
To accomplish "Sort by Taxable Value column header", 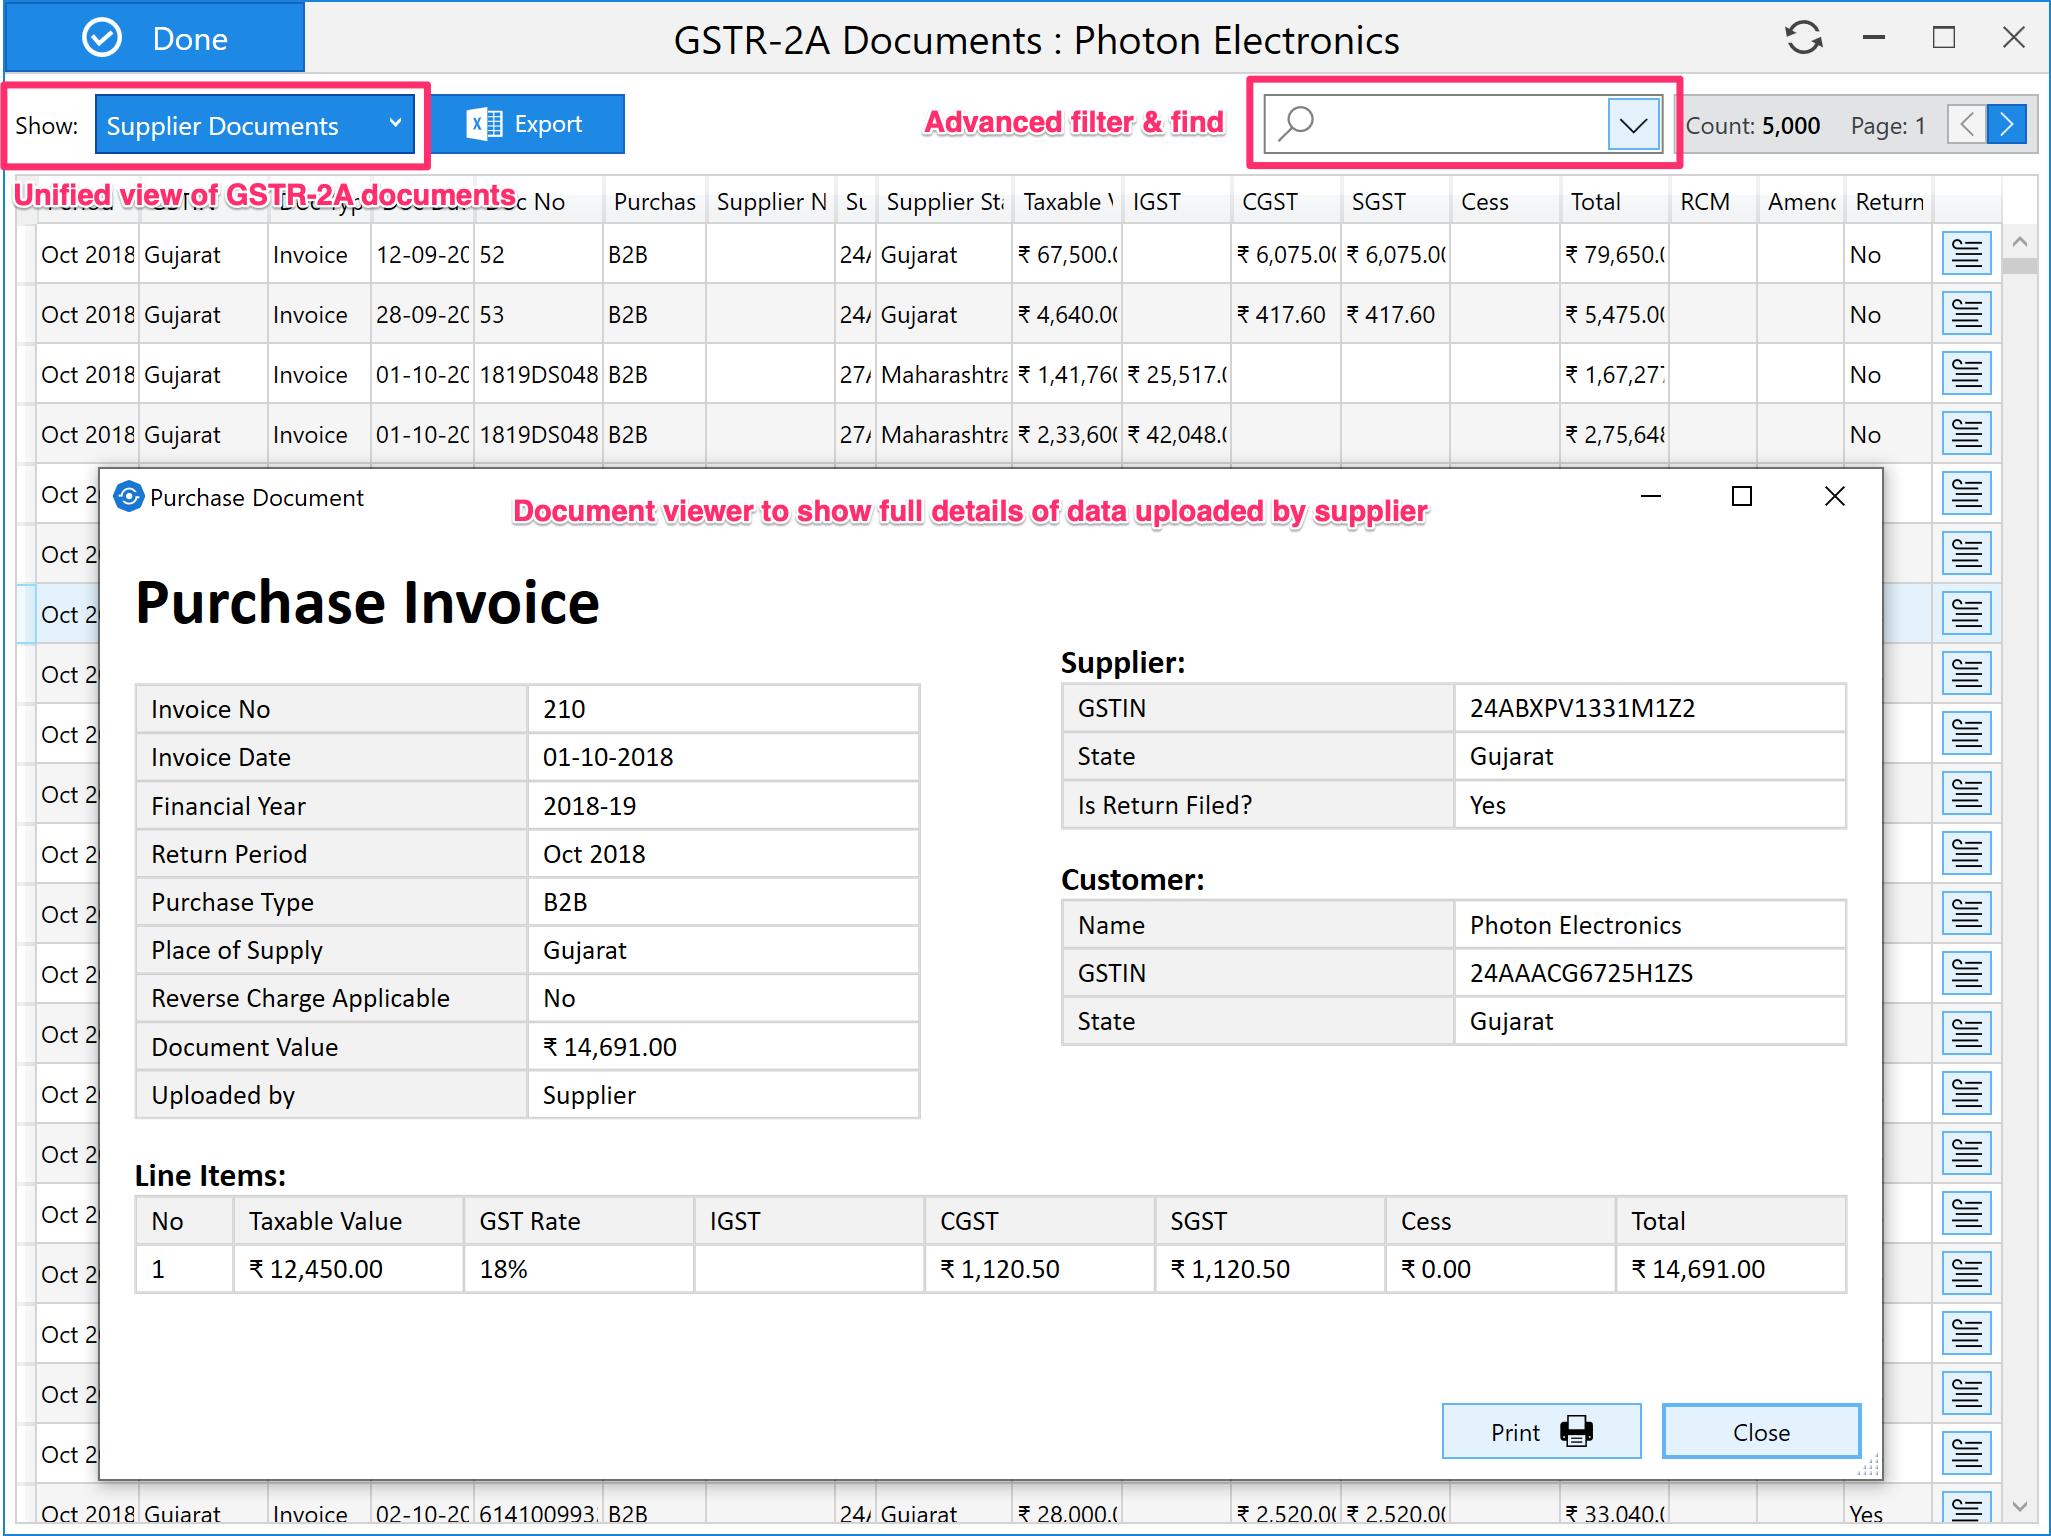I will (x=1065, y=202).
